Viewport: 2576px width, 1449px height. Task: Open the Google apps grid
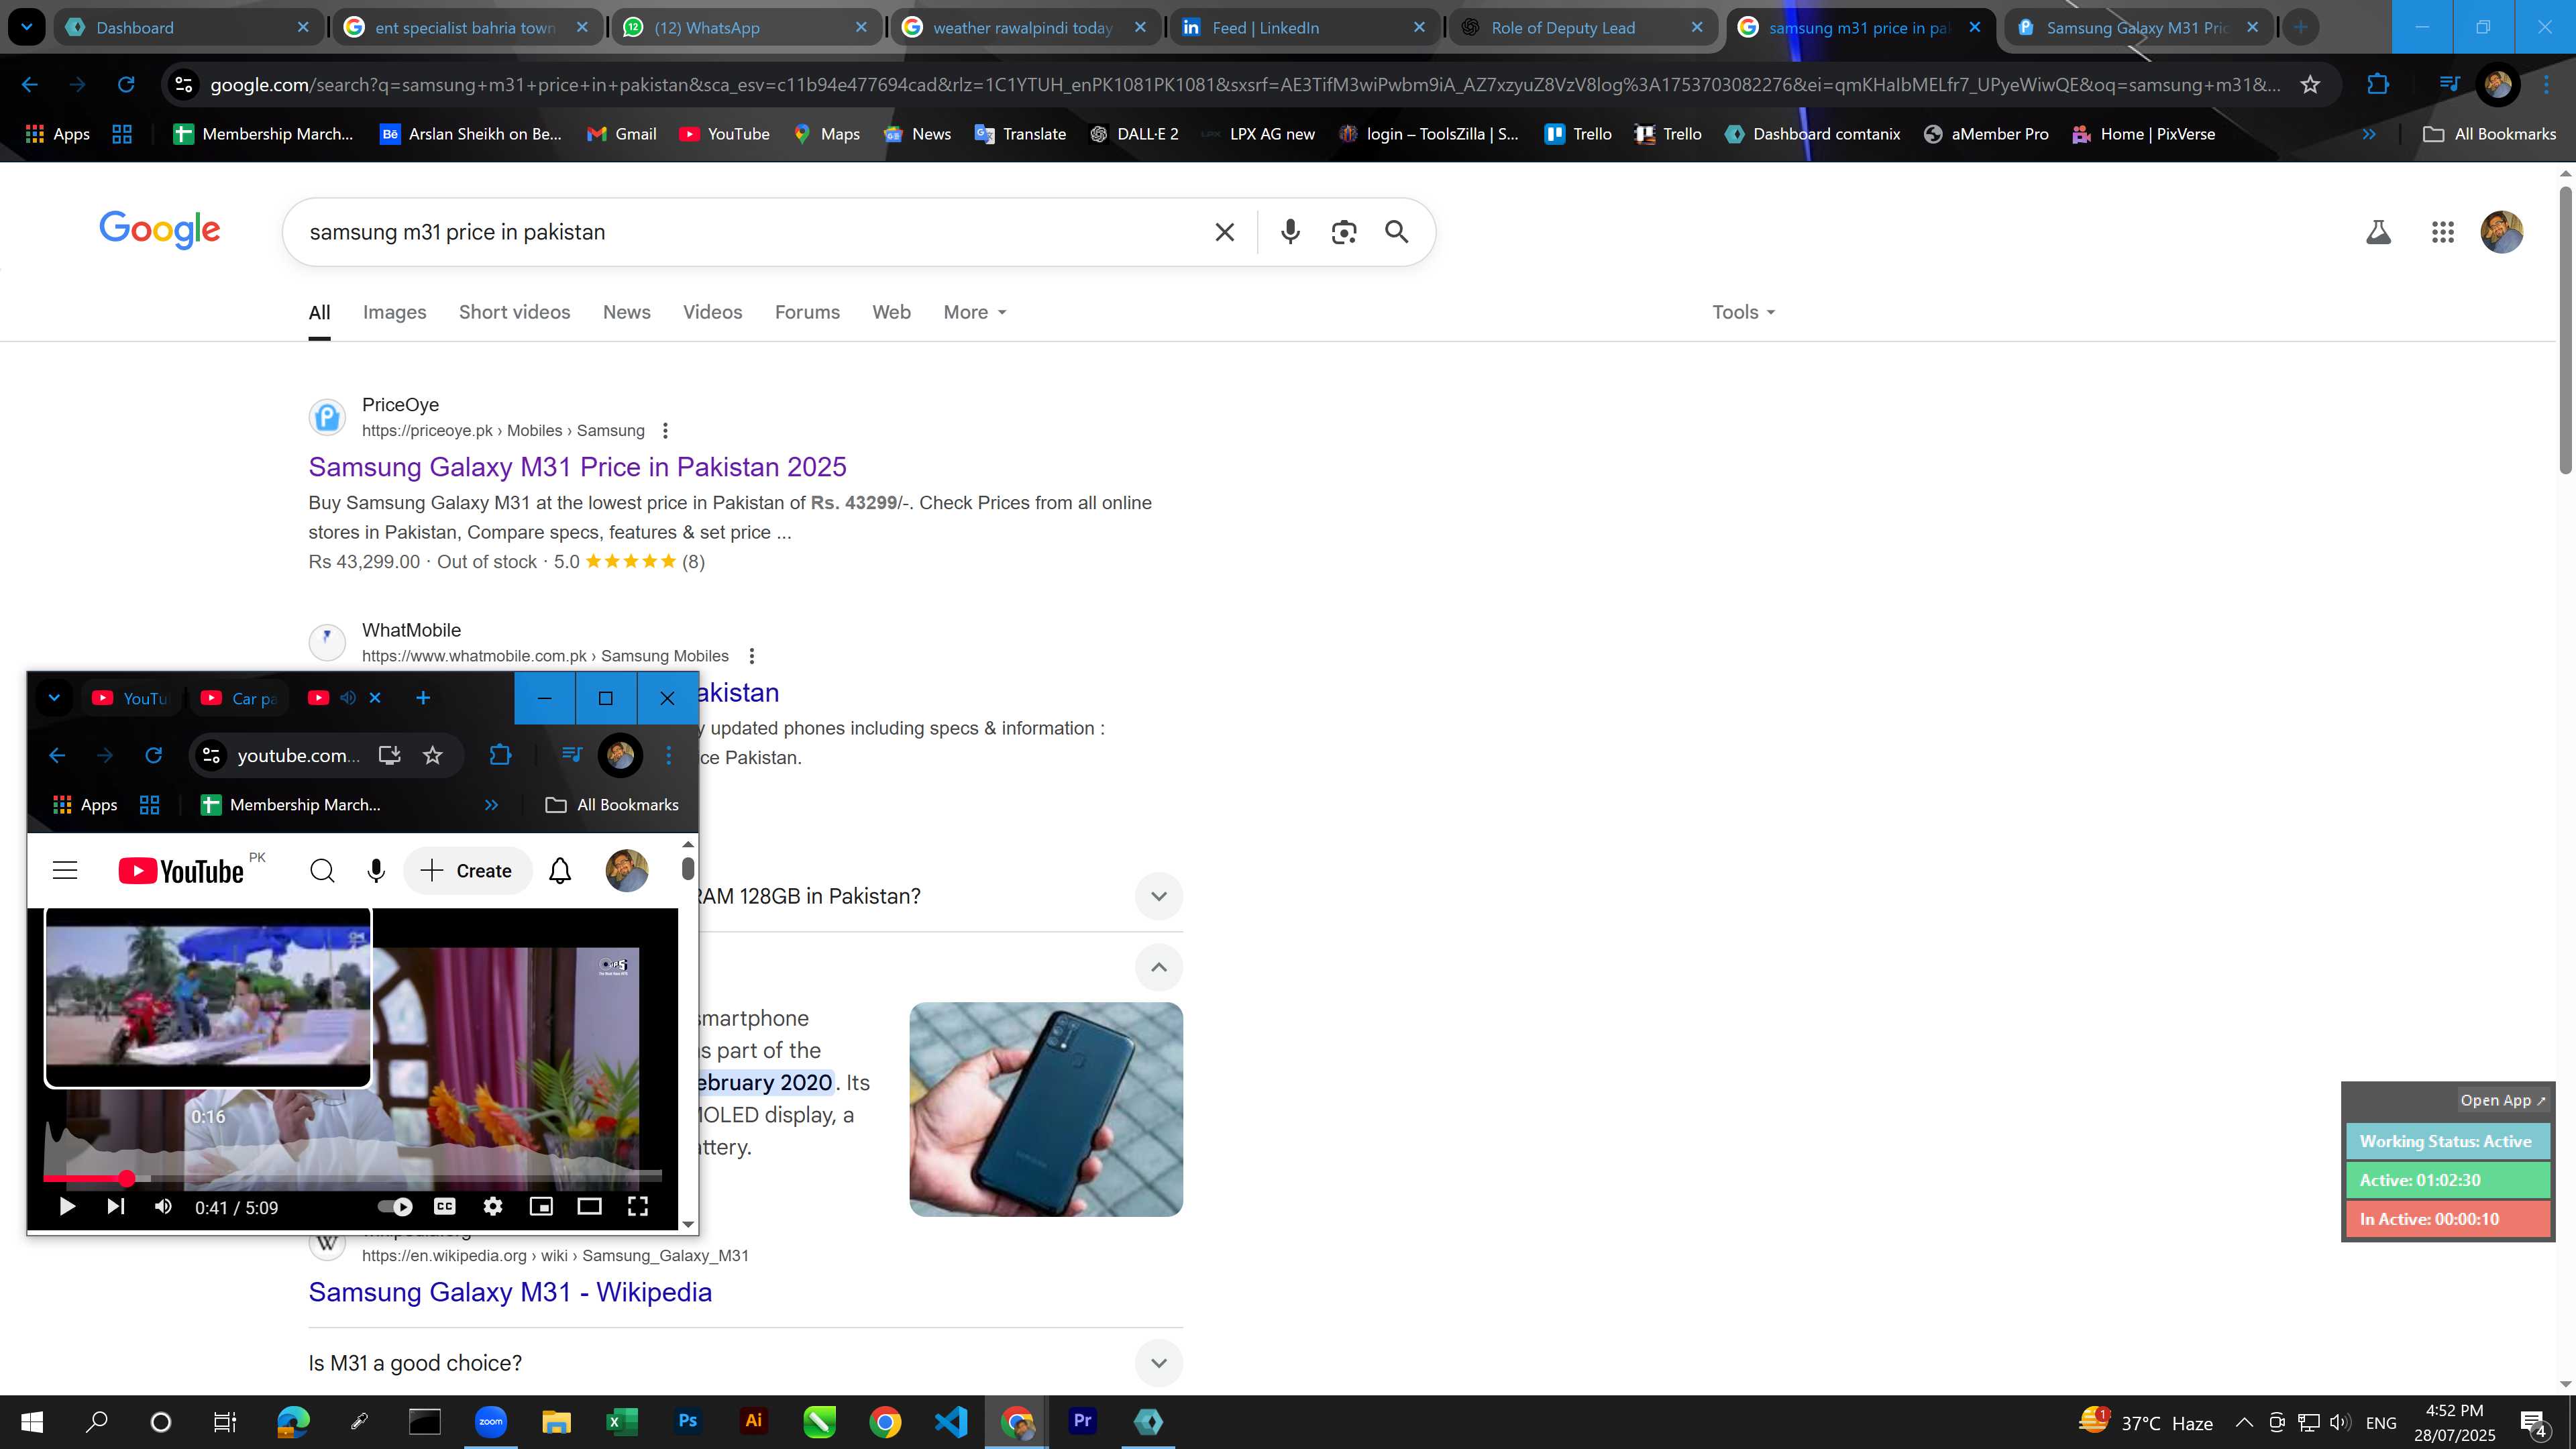coord(2442,232)
